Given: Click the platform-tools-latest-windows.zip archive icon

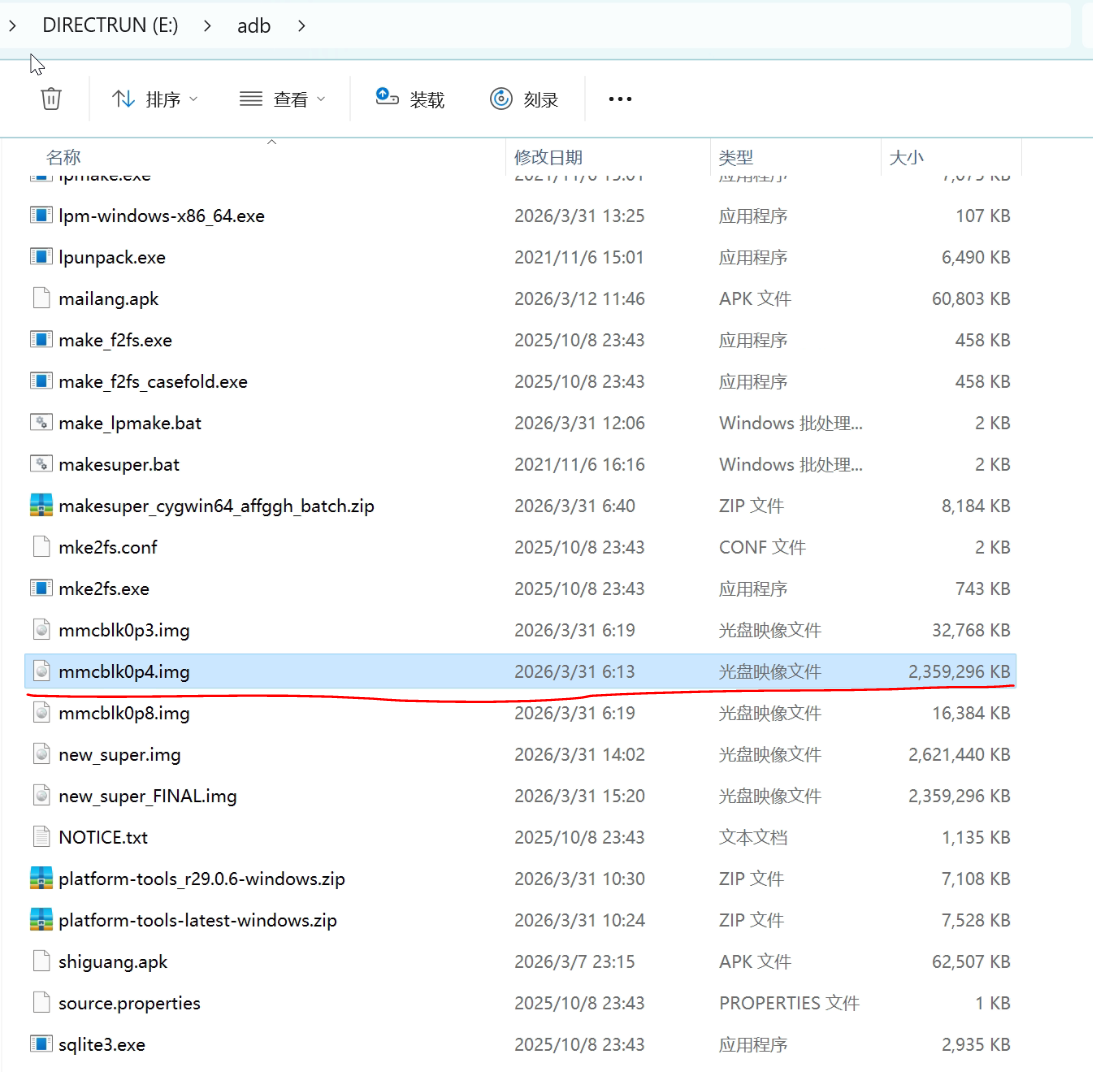Looking at the screenshot, I should coord(41,920).
